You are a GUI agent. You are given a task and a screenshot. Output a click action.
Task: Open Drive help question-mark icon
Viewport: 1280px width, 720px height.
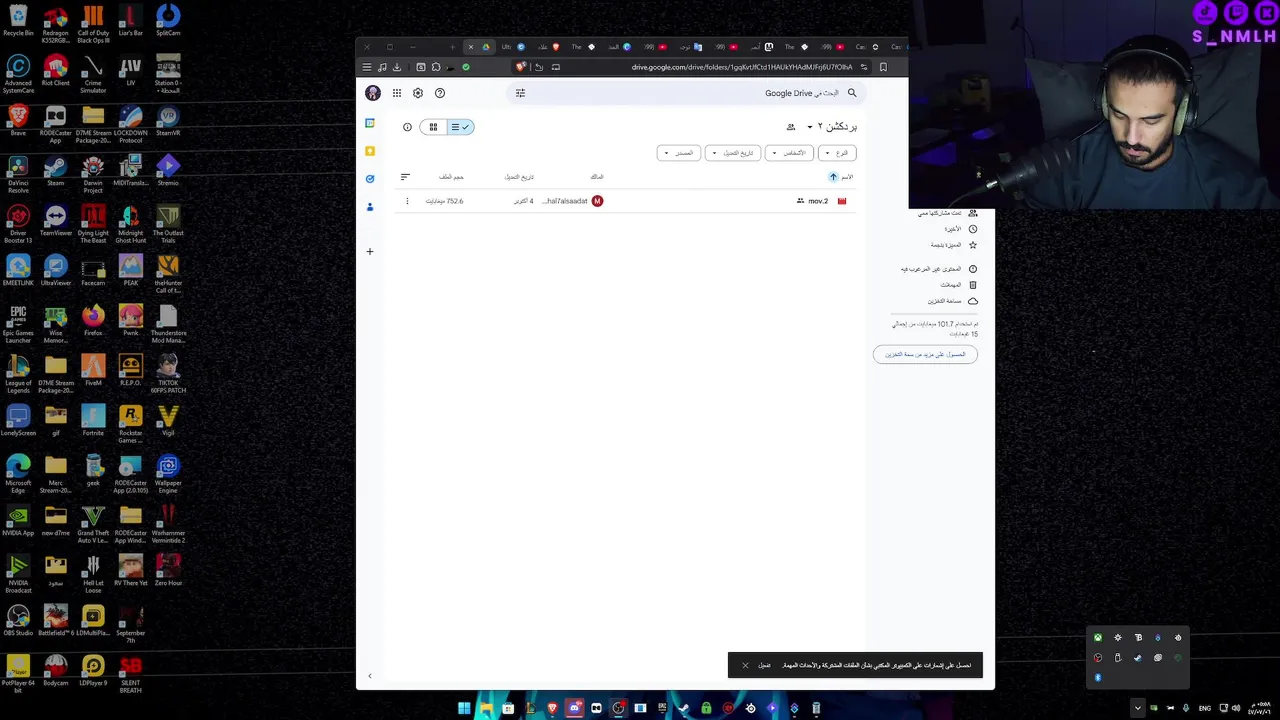coord(440,93)
